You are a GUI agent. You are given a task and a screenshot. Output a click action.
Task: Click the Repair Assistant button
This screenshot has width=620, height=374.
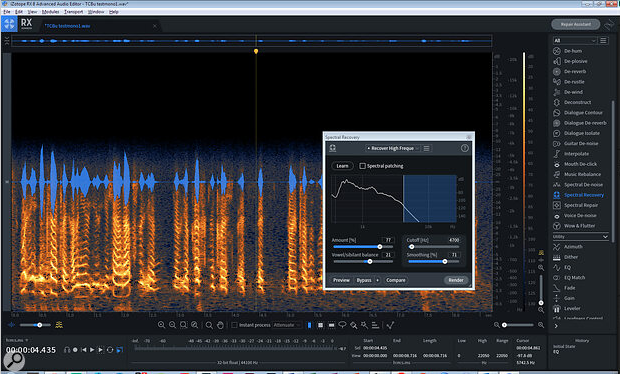(x=575, y=25)
